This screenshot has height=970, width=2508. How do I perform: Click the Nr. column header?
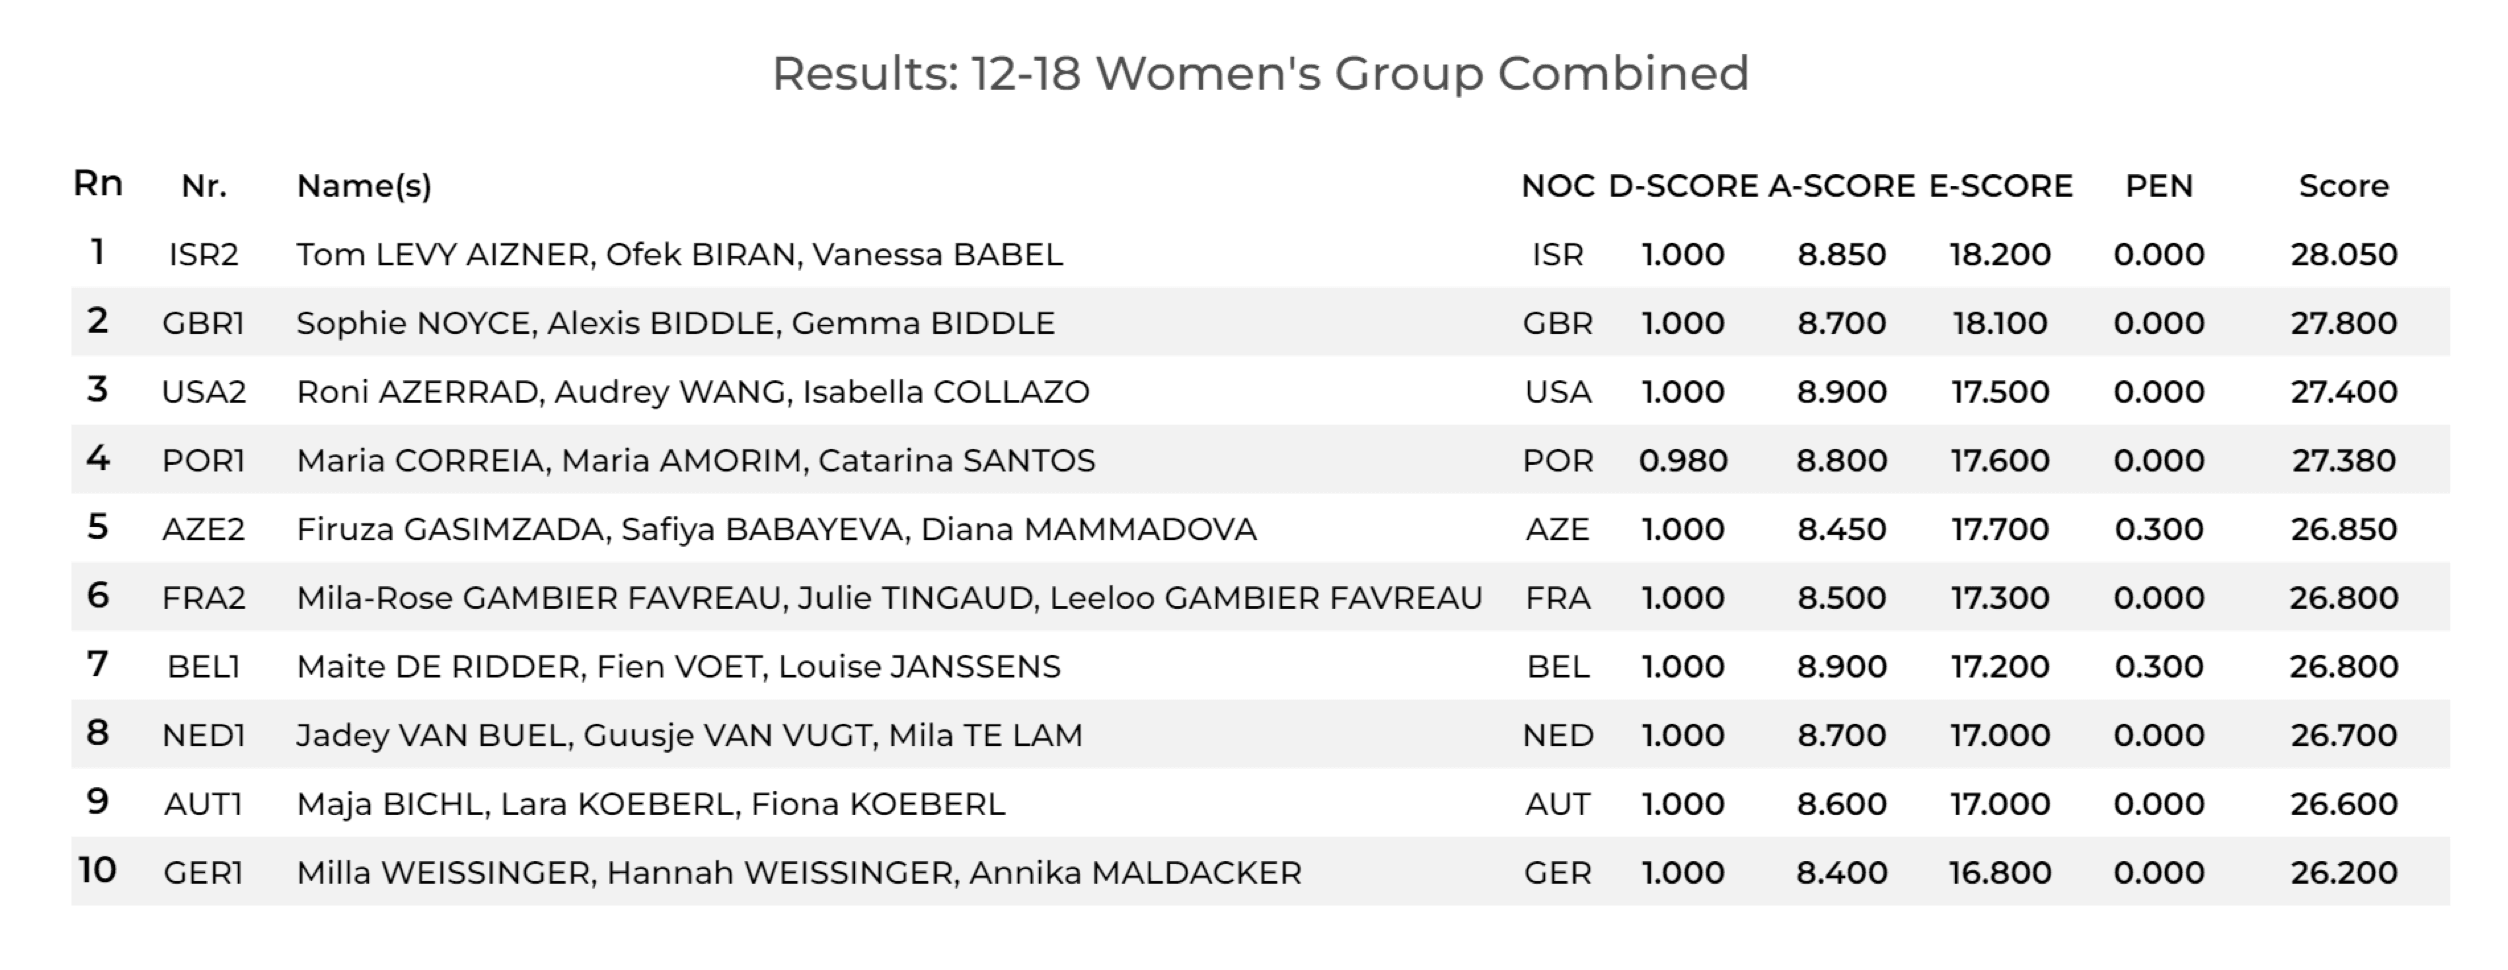(x=204, y=186)
